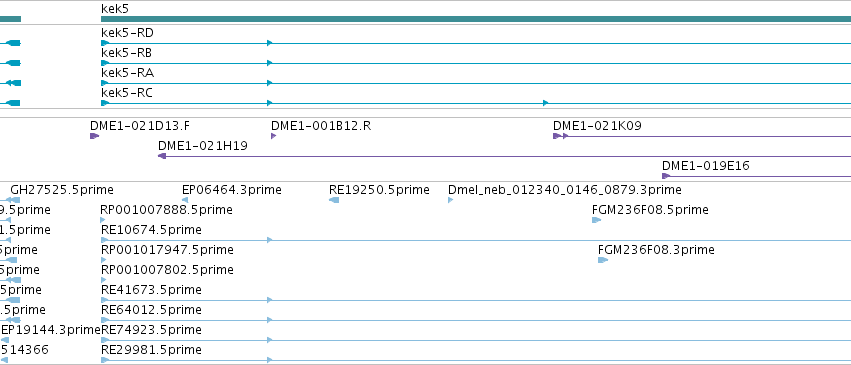The height and width of the screenshot is (365, 851).
Task: Click the FGM236F08.5prime EST arrow
Action: click(x=596, y=220)
